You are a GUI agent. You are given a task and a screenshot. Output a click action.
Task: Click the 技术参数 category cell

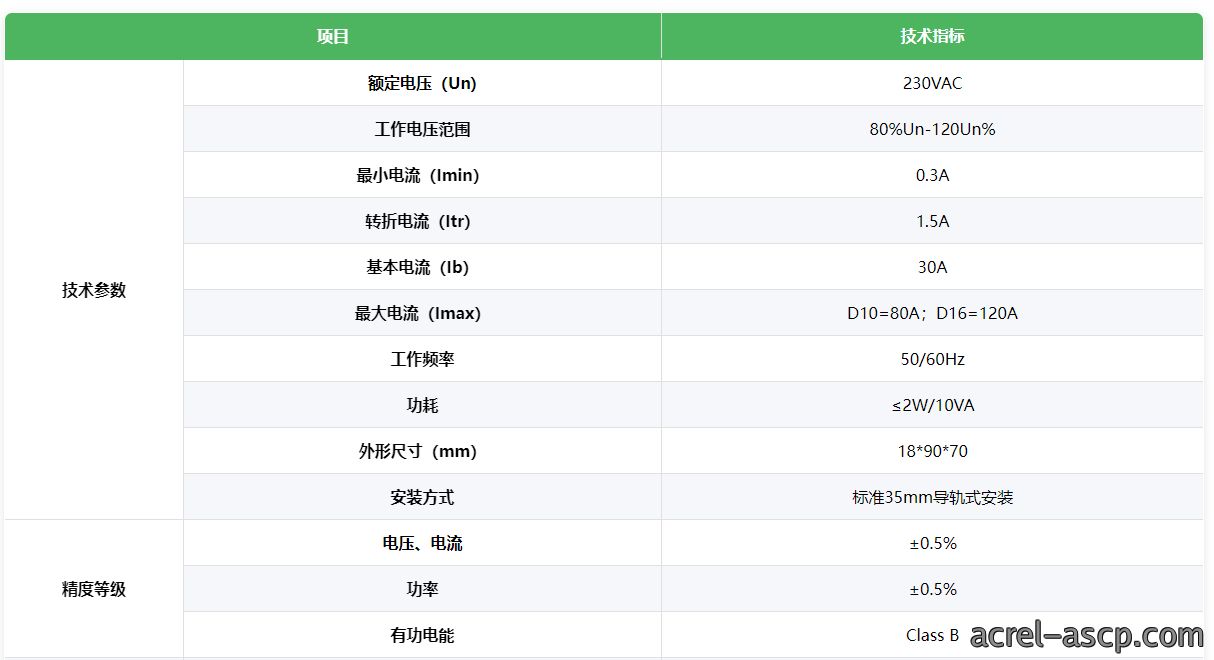click(x=94, y=290)
